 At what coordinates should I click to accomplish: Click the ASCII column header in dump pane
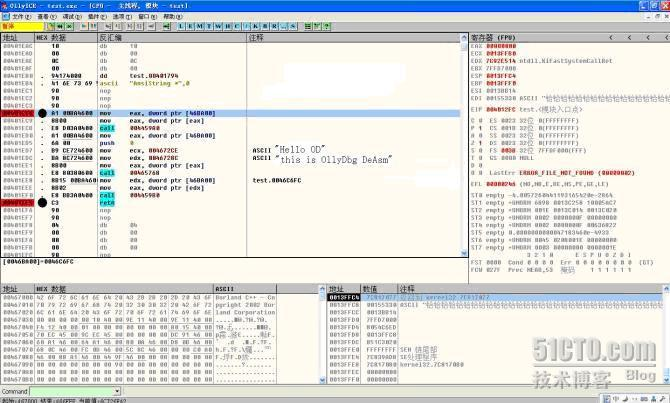(244, 289)
